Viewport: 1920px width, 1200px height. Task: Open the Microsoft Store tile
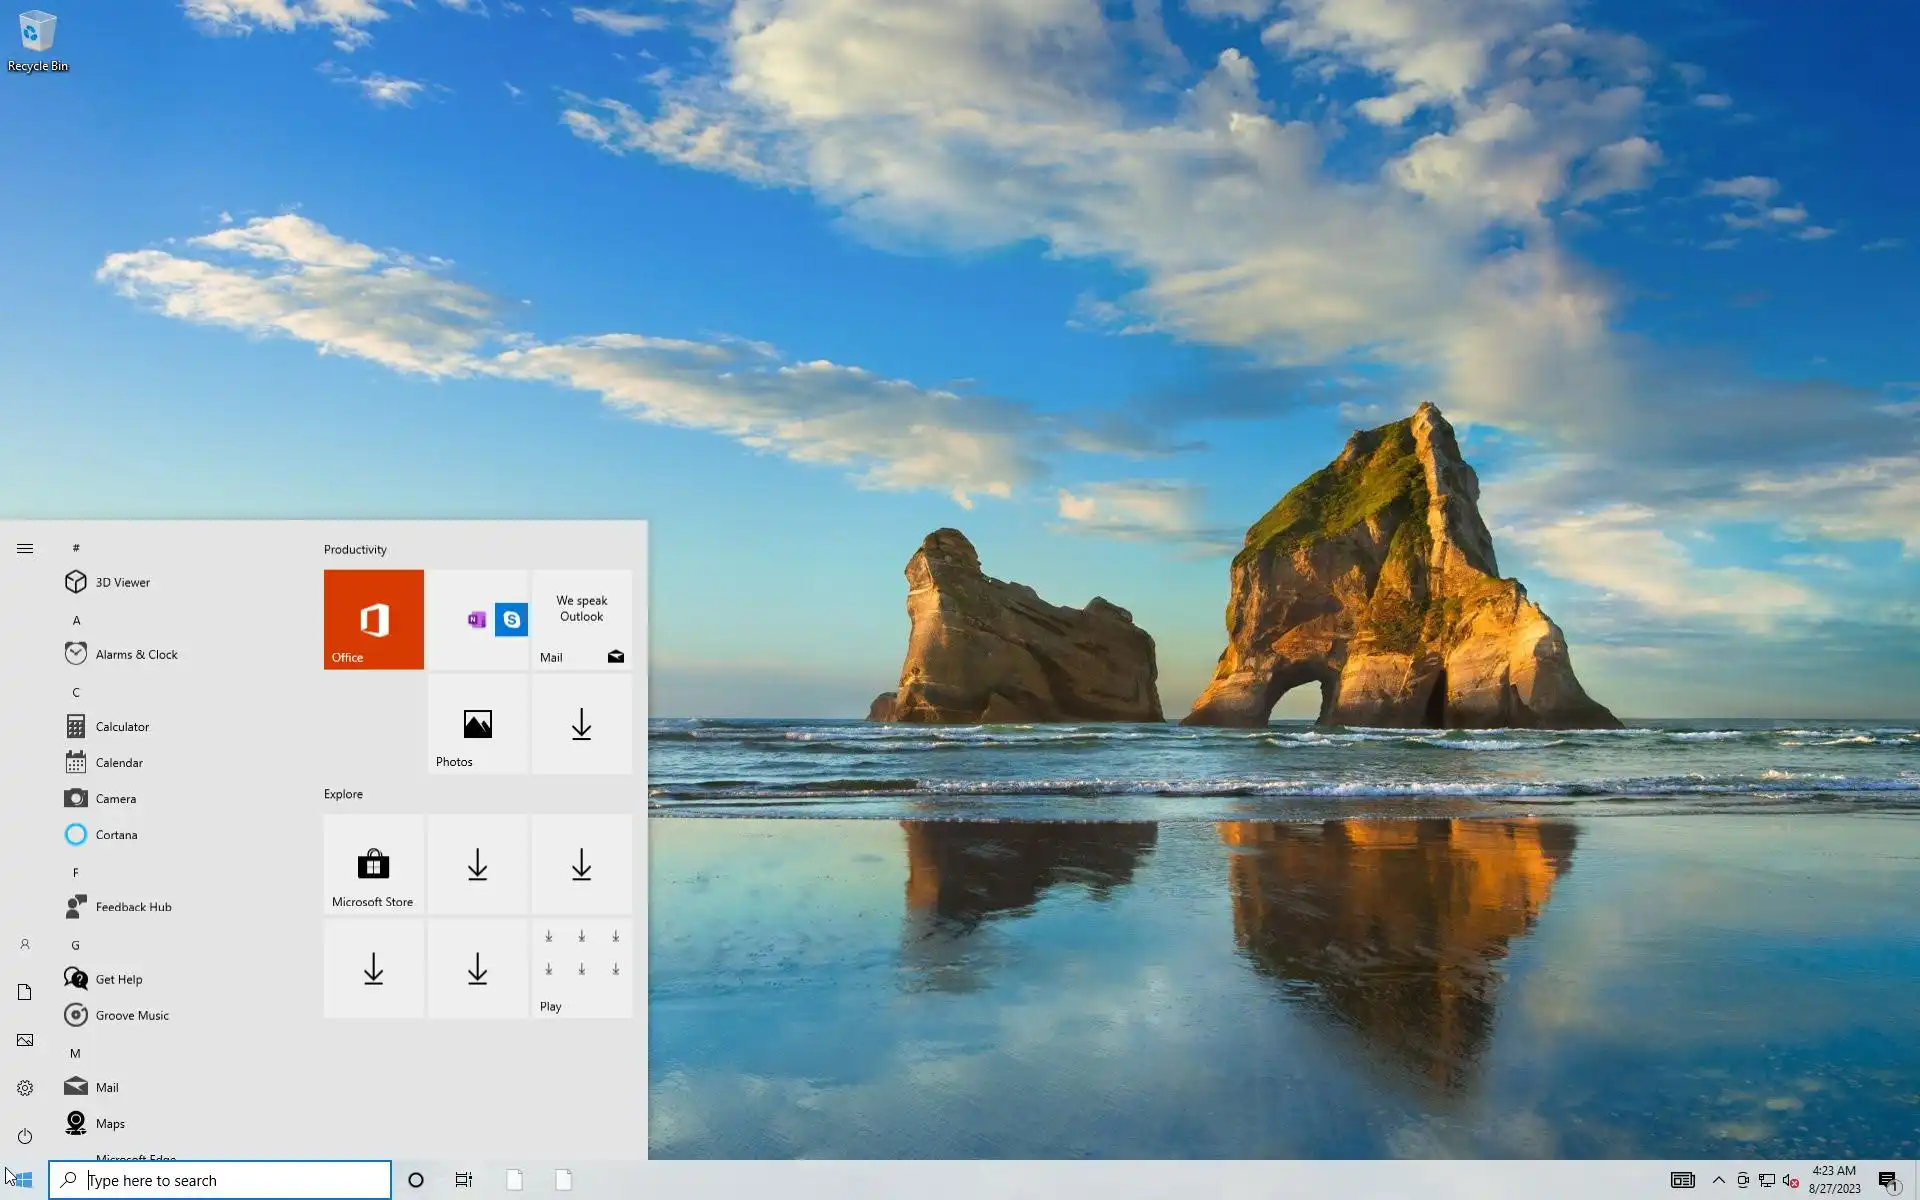click(373, 864)
